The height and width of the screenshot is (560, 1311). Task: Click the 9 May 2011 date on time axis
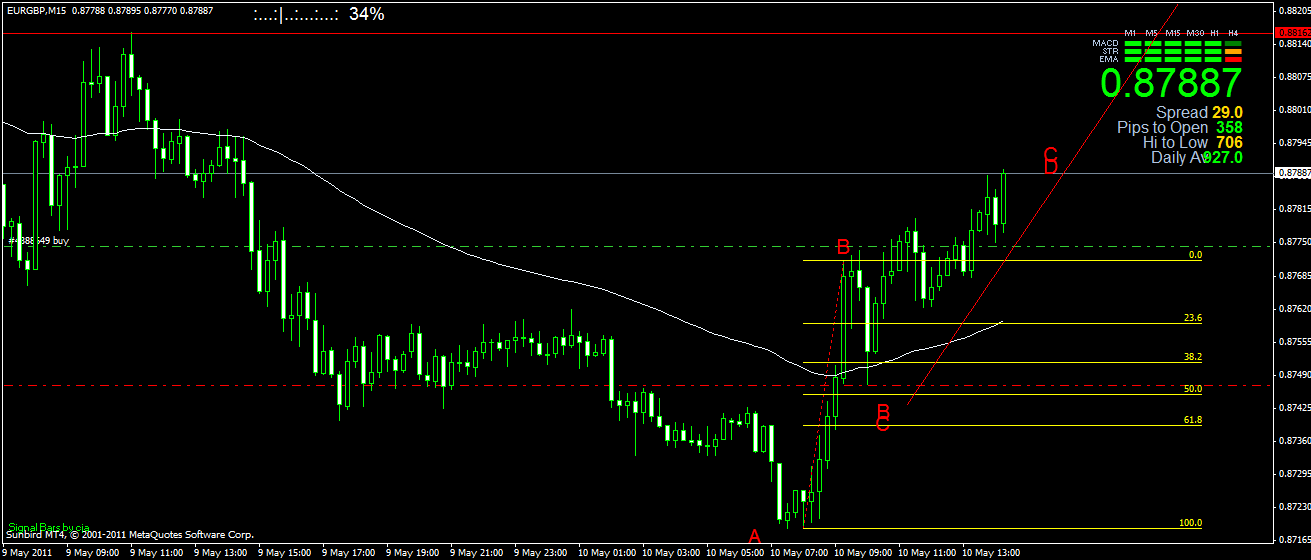pyautogui.click(x=27, y=552)
